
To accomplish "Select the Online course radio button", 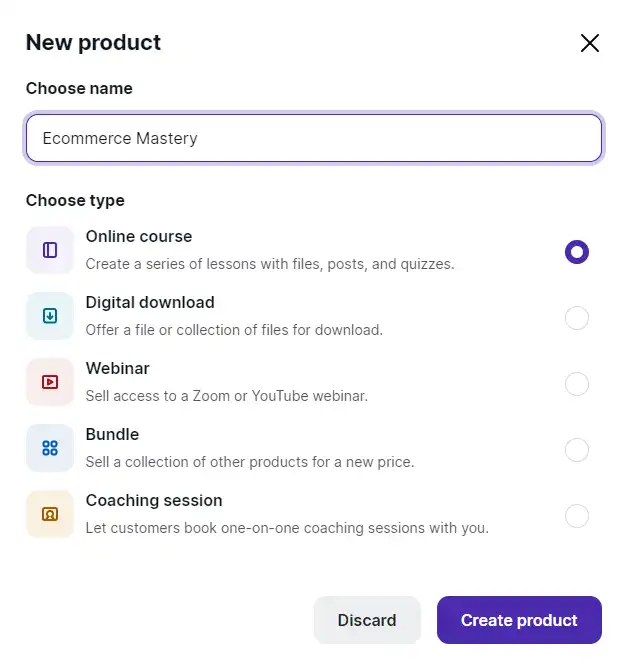I will (x=577, y=252).
